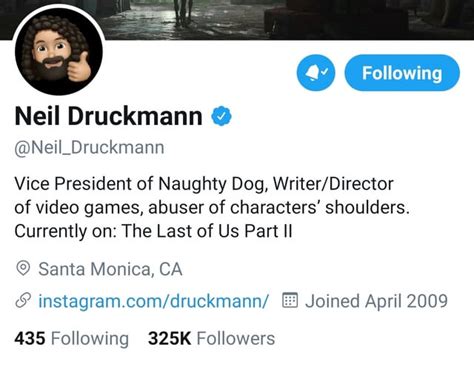Click the profile bio description text

(212, 207)
